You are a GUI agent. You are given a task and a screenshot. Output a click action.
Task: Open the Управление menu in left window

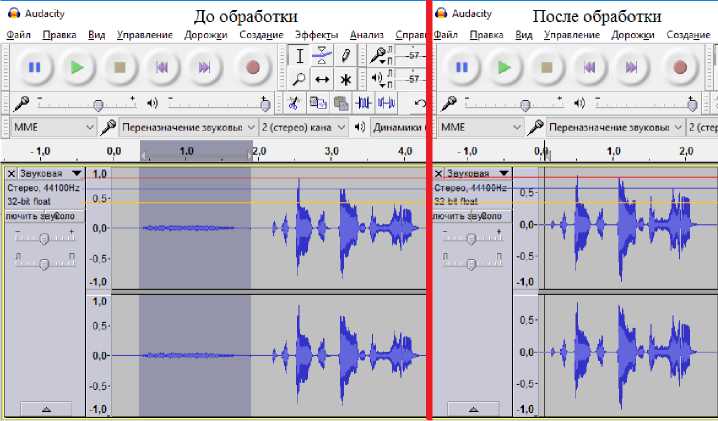[x=144, y=35]
